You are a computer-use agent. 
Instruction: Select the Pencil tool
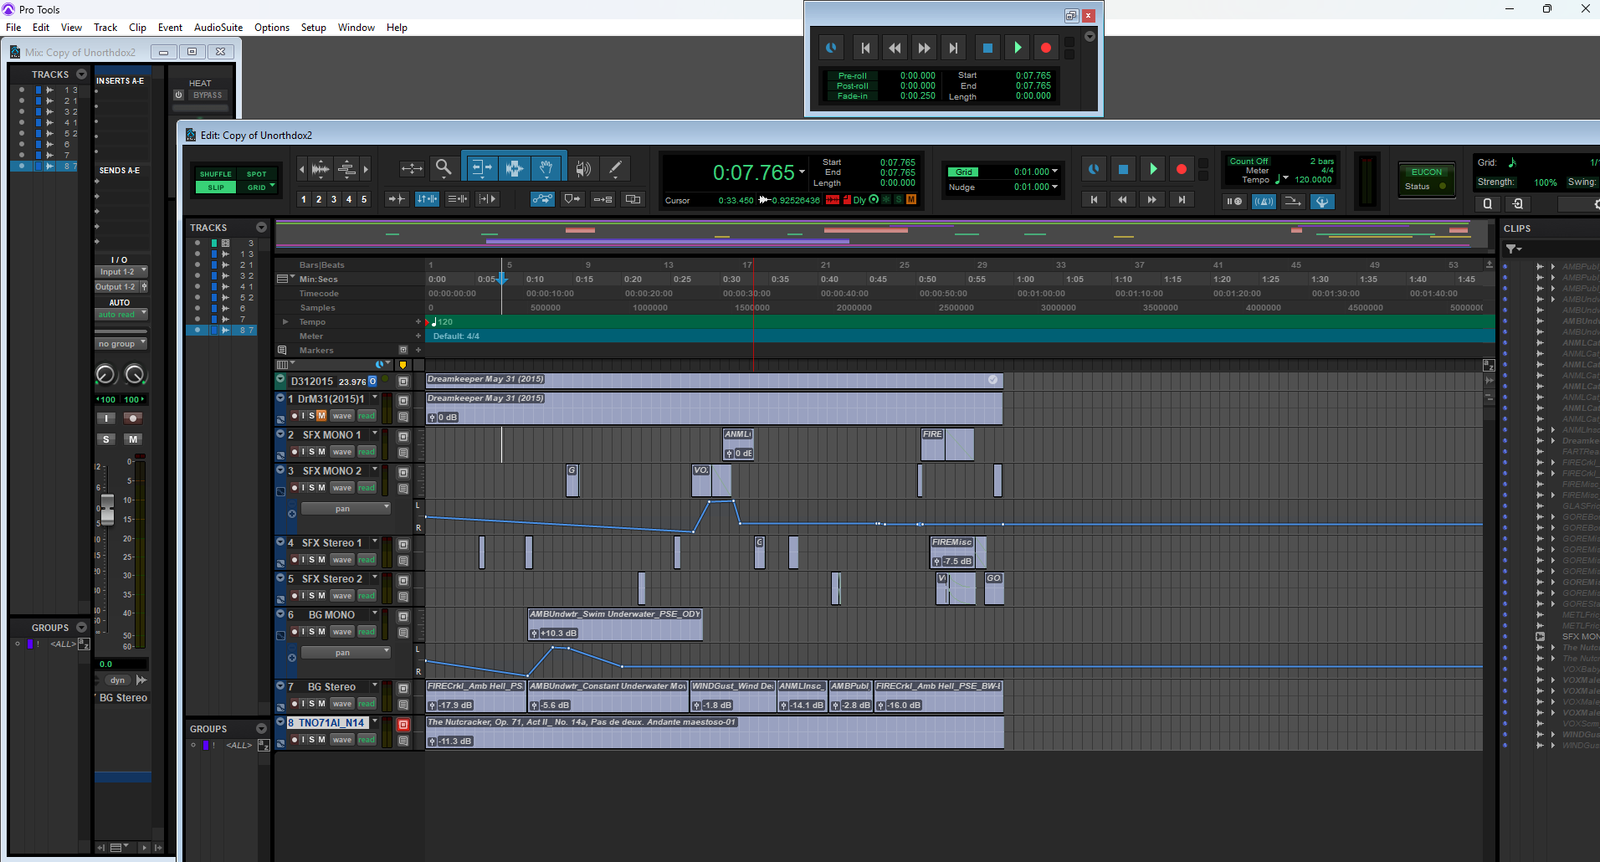coord(615,169)
